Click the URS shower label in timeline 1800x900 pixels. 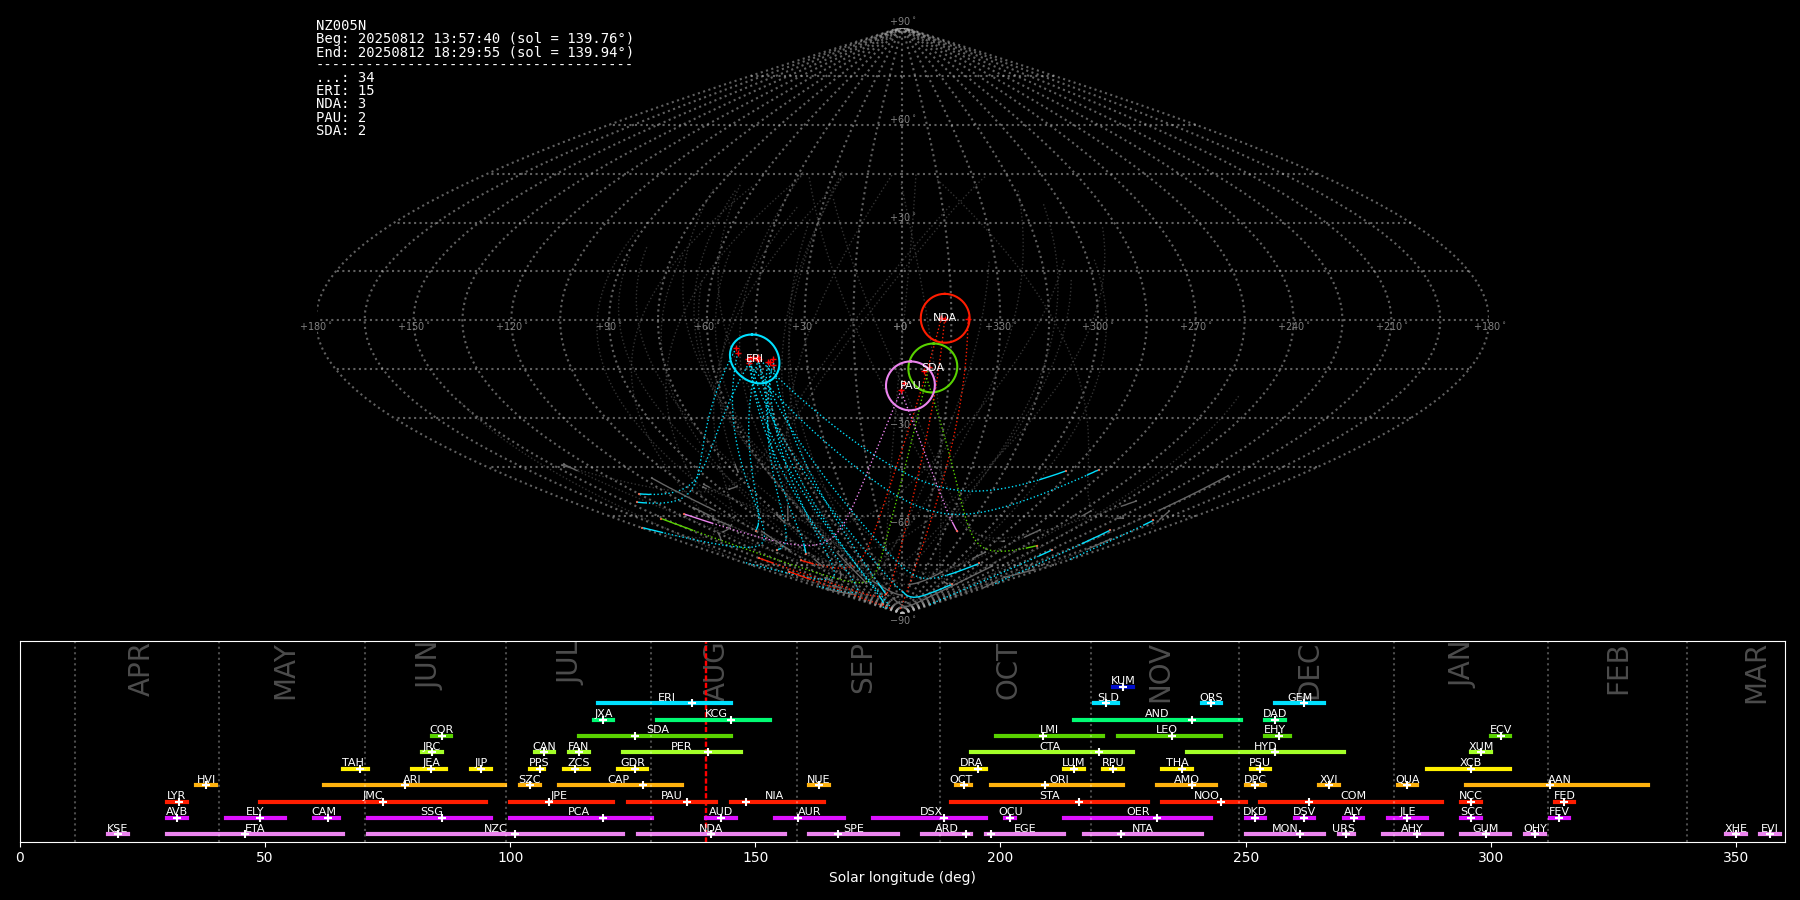tap(1343, 829)
